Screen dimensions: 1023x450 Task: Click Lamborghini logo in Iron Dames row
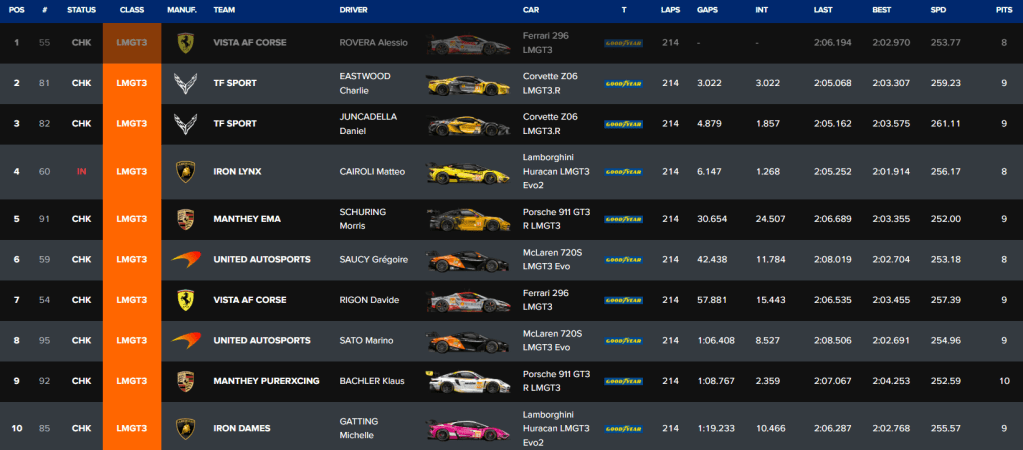[x=185, y=428]
